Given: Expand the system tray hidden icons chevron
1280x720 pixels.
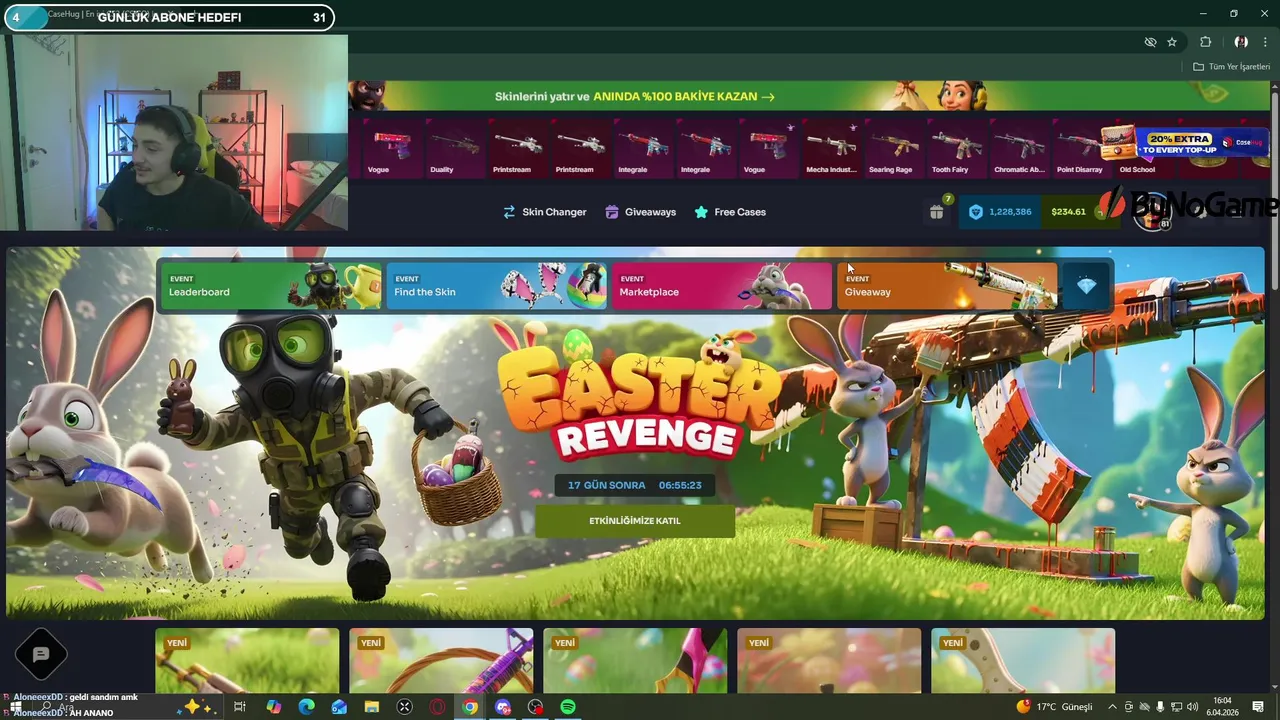Looking at the screenshot, I should click(1112, 707).
